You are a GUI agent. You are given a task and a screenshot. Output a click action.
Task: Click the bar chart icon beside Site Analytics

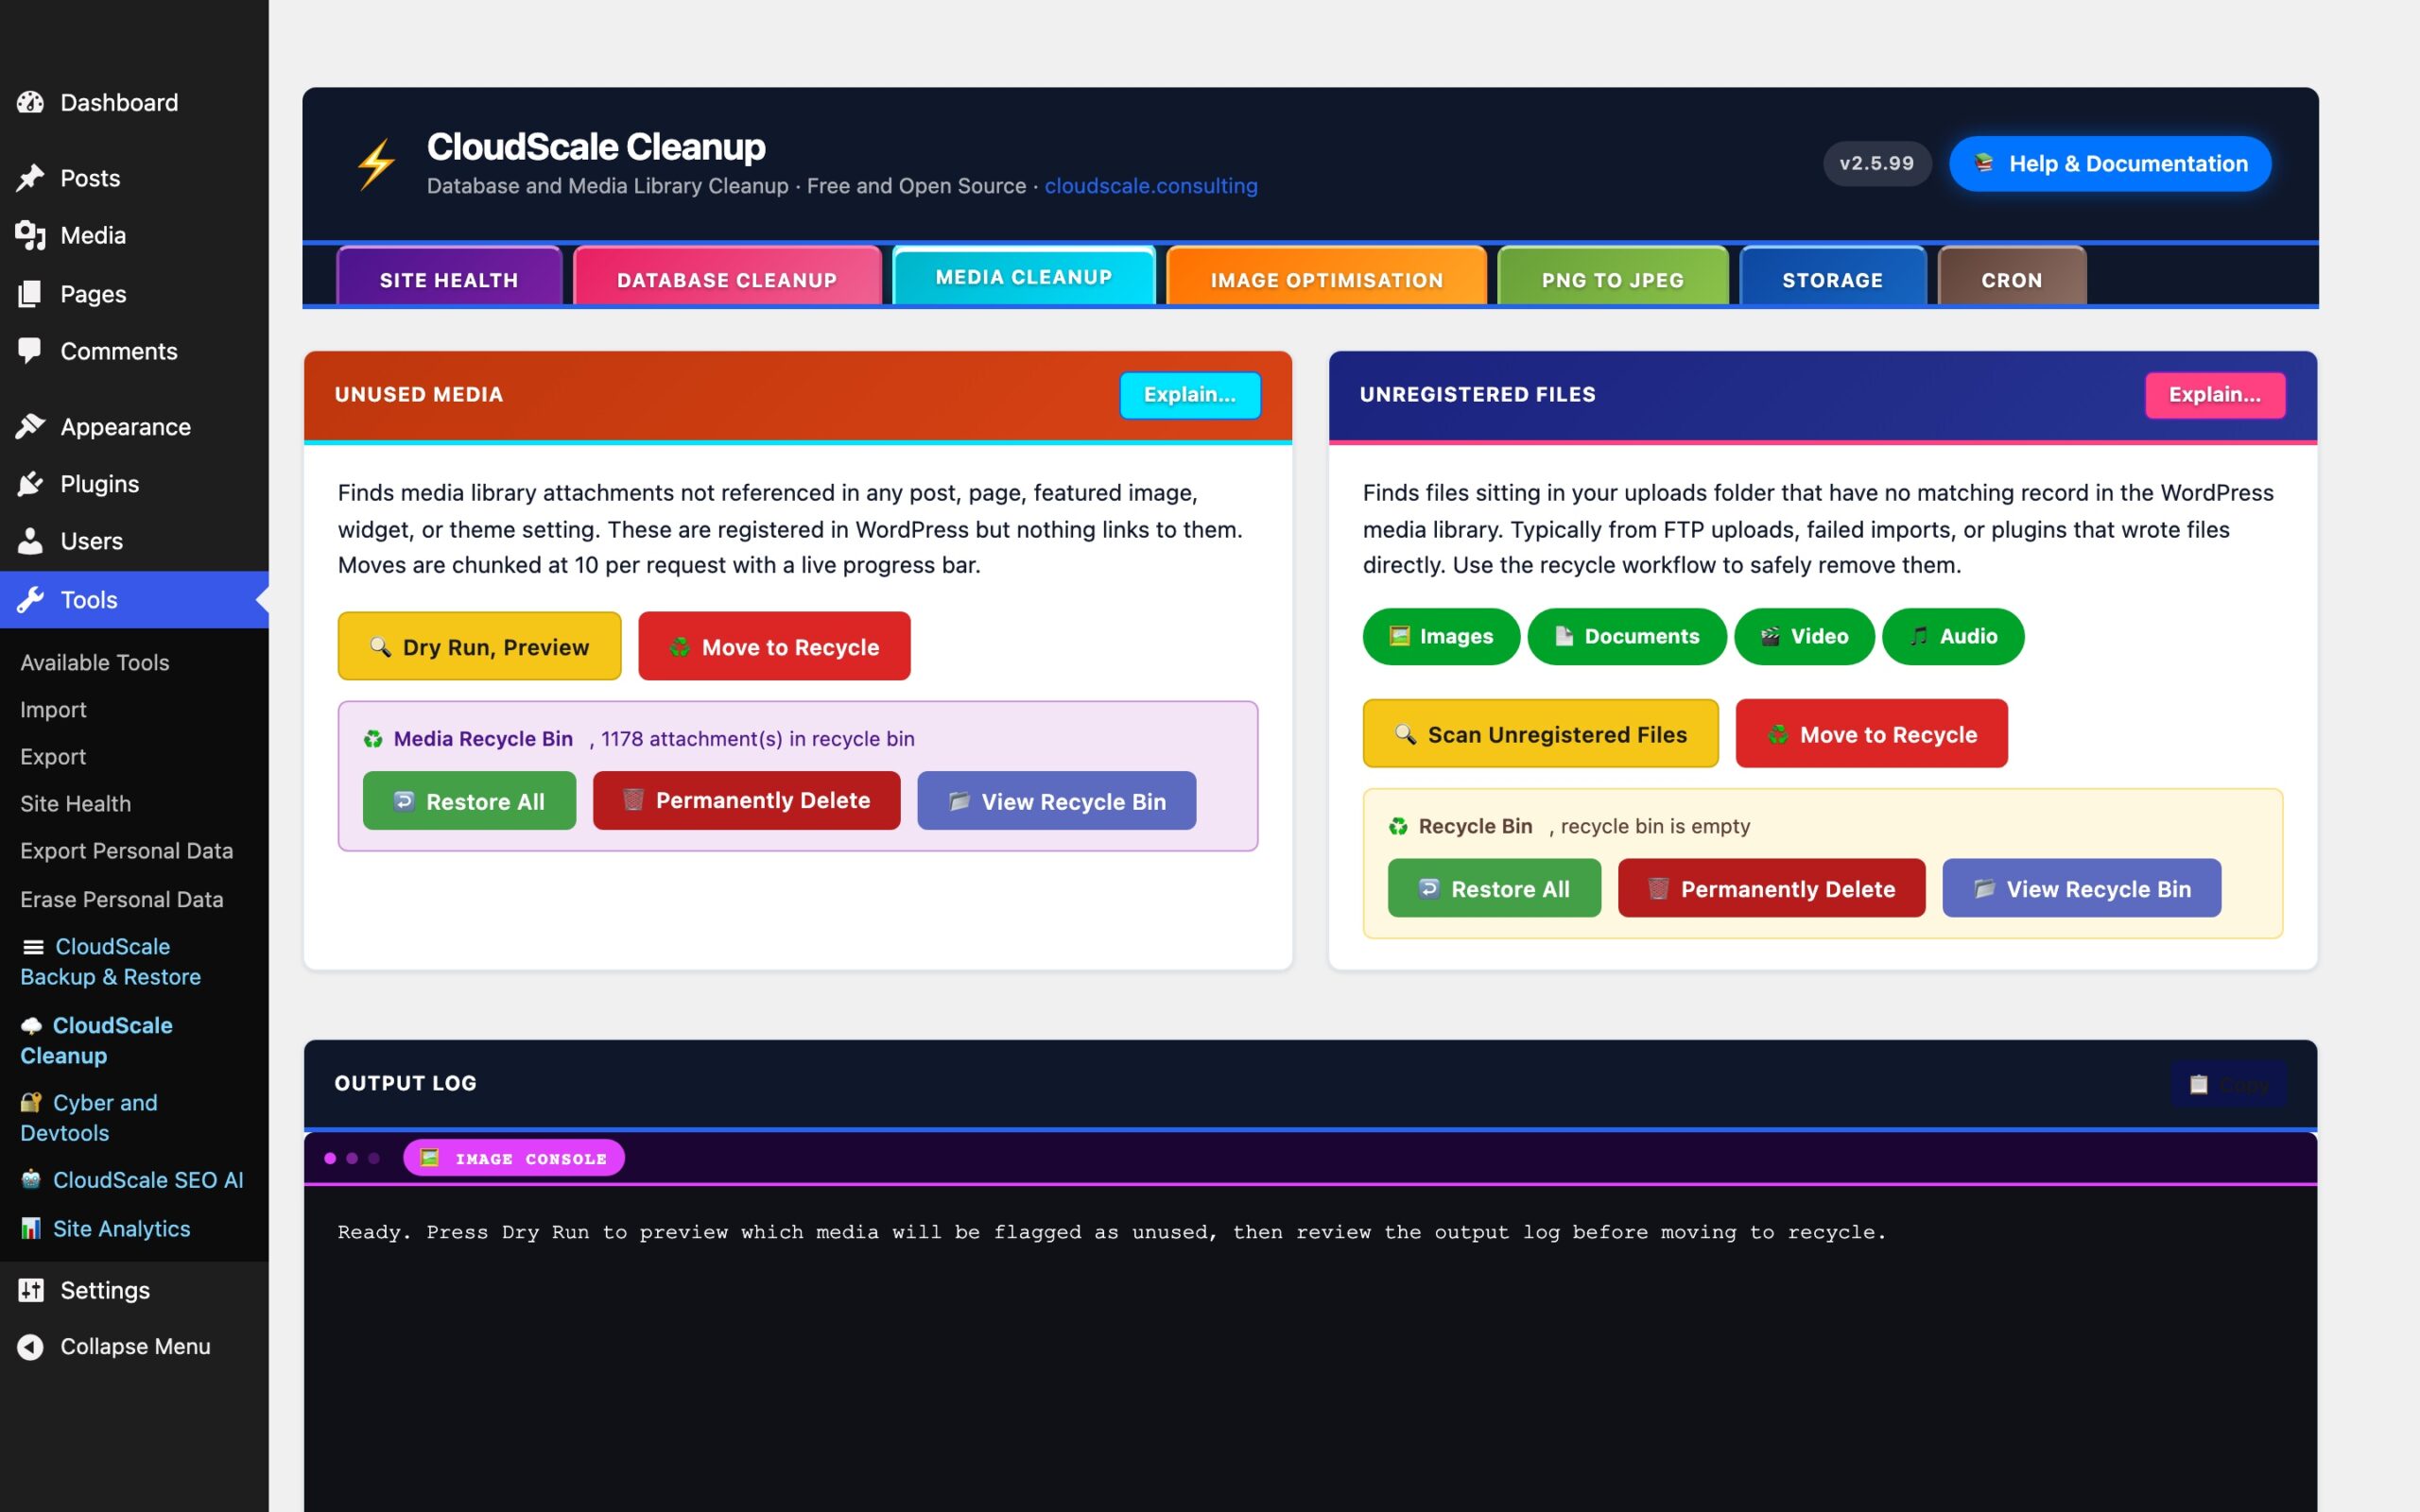(x=31, y=1228)
